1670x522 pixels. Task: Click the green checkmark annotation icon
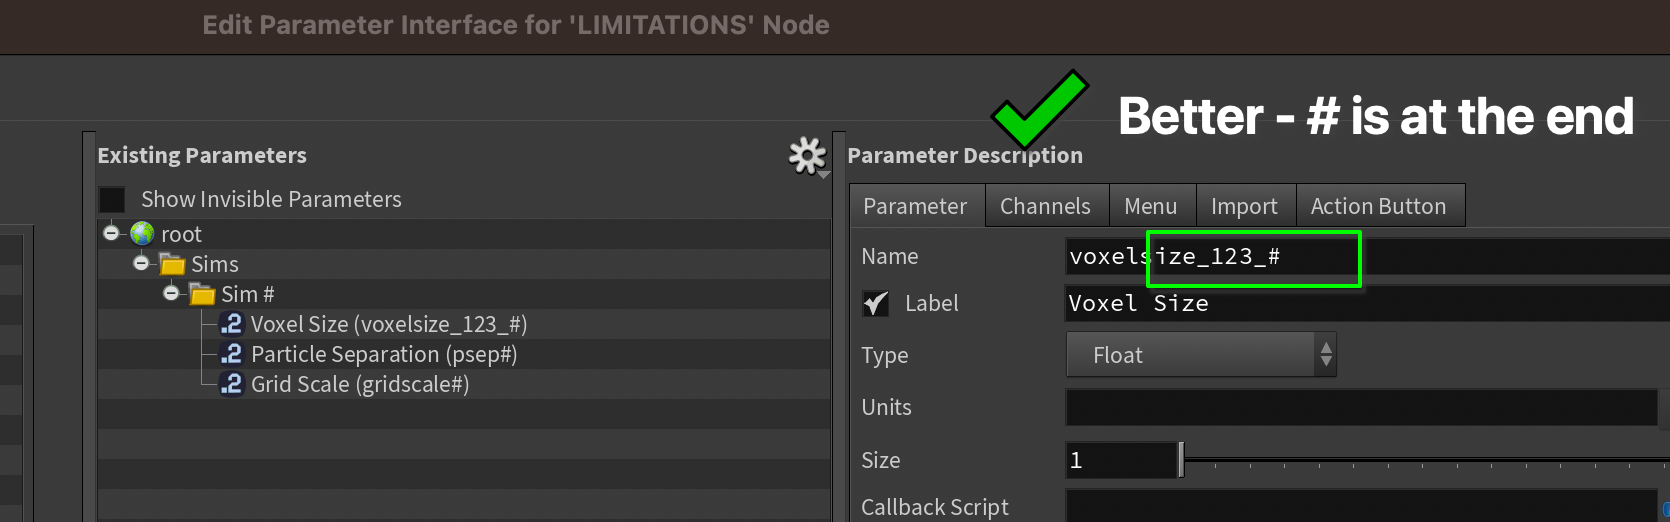(1039, 108)
